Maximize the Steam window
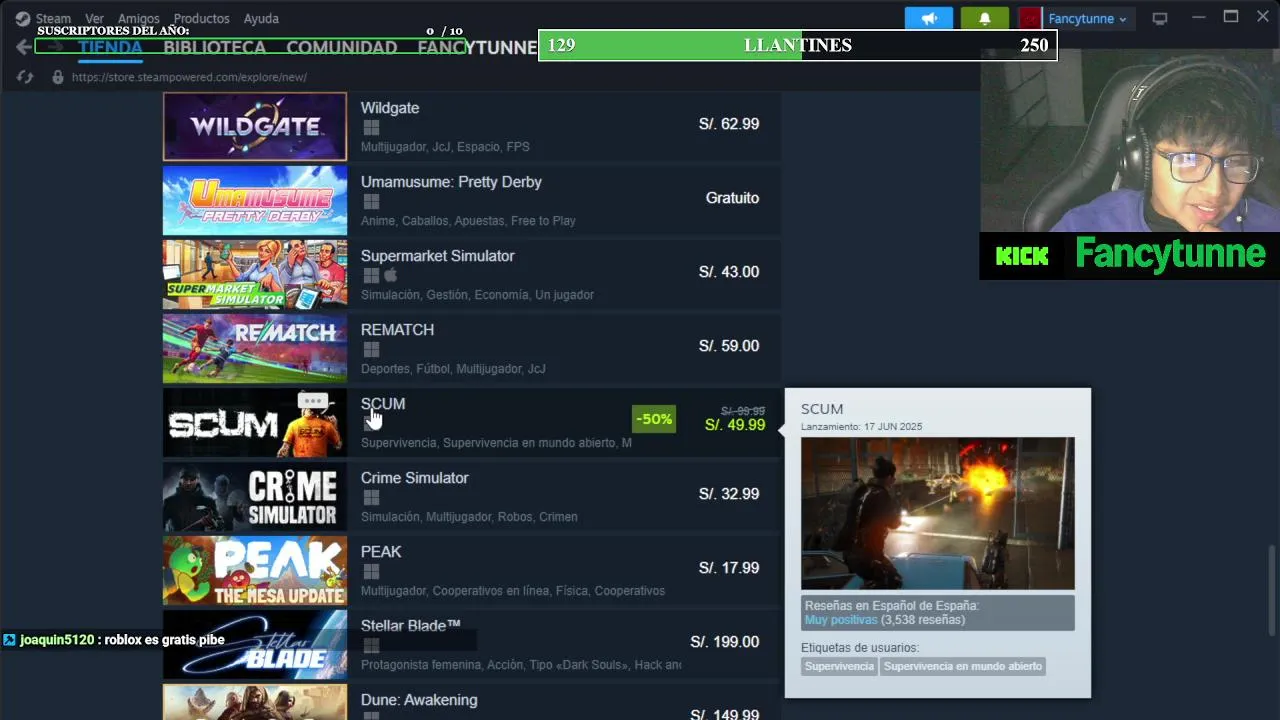 (x=1231, y=17)
